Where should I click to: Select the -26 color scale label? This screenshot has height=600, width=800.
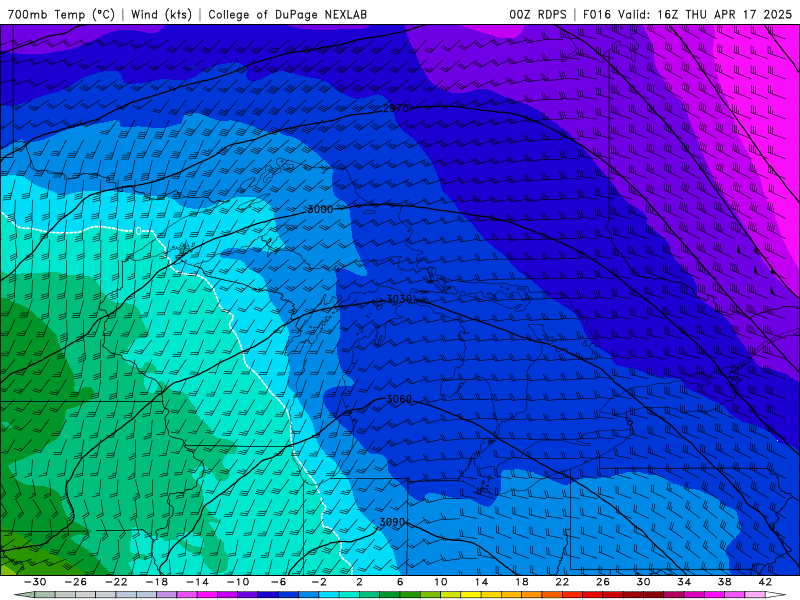[x=76, y=582]
